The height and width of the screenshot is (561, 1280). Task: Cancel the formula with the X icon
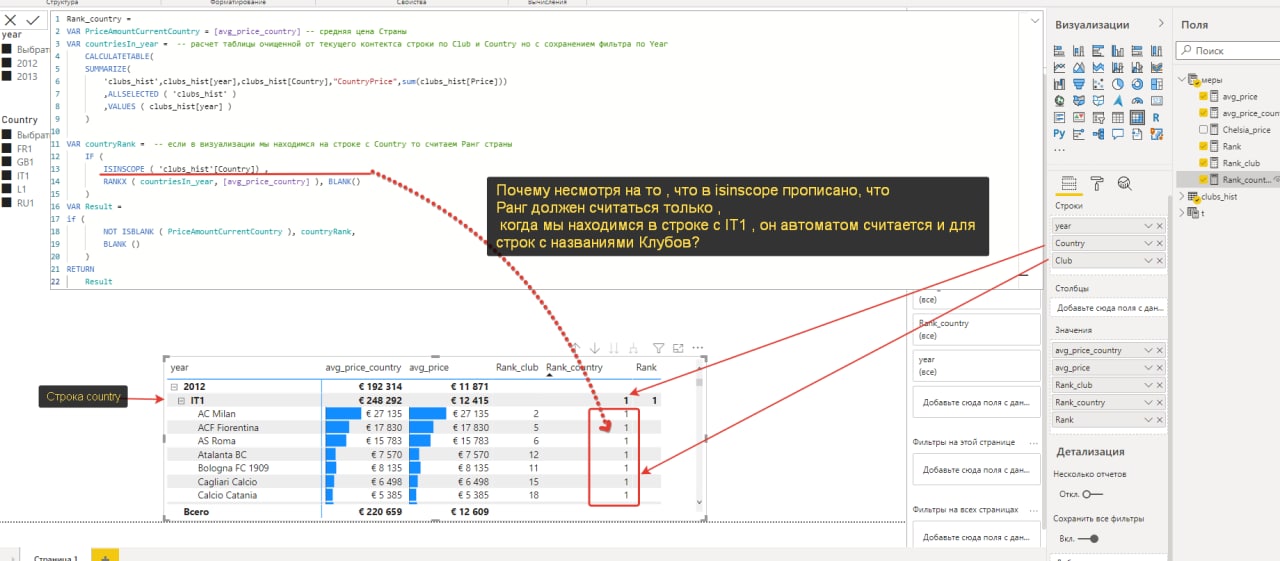click(11, 19)
